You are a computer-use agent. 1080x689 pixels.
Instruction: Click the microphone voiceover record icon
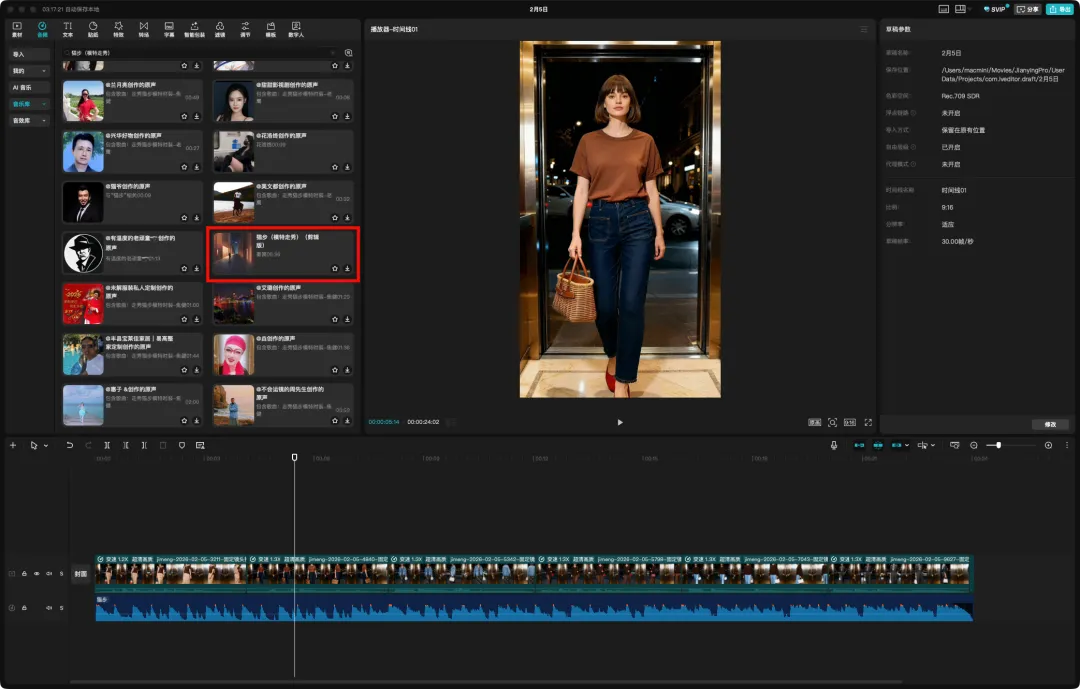click(x=833, y=445)
